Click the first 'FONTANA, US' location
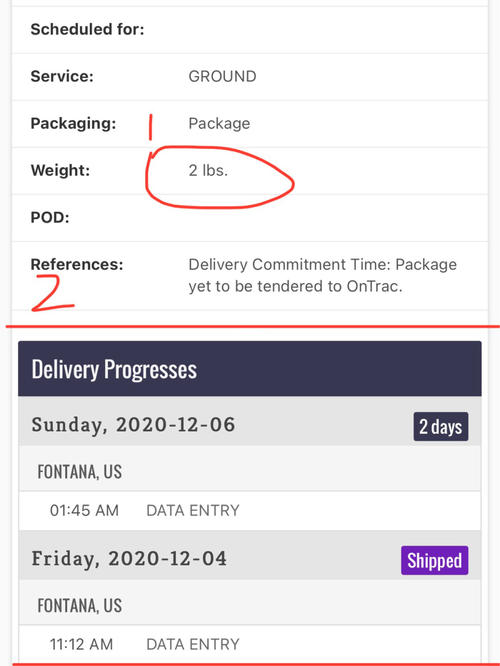The width and height of the screenshot is (500, 666). [79, 472]
